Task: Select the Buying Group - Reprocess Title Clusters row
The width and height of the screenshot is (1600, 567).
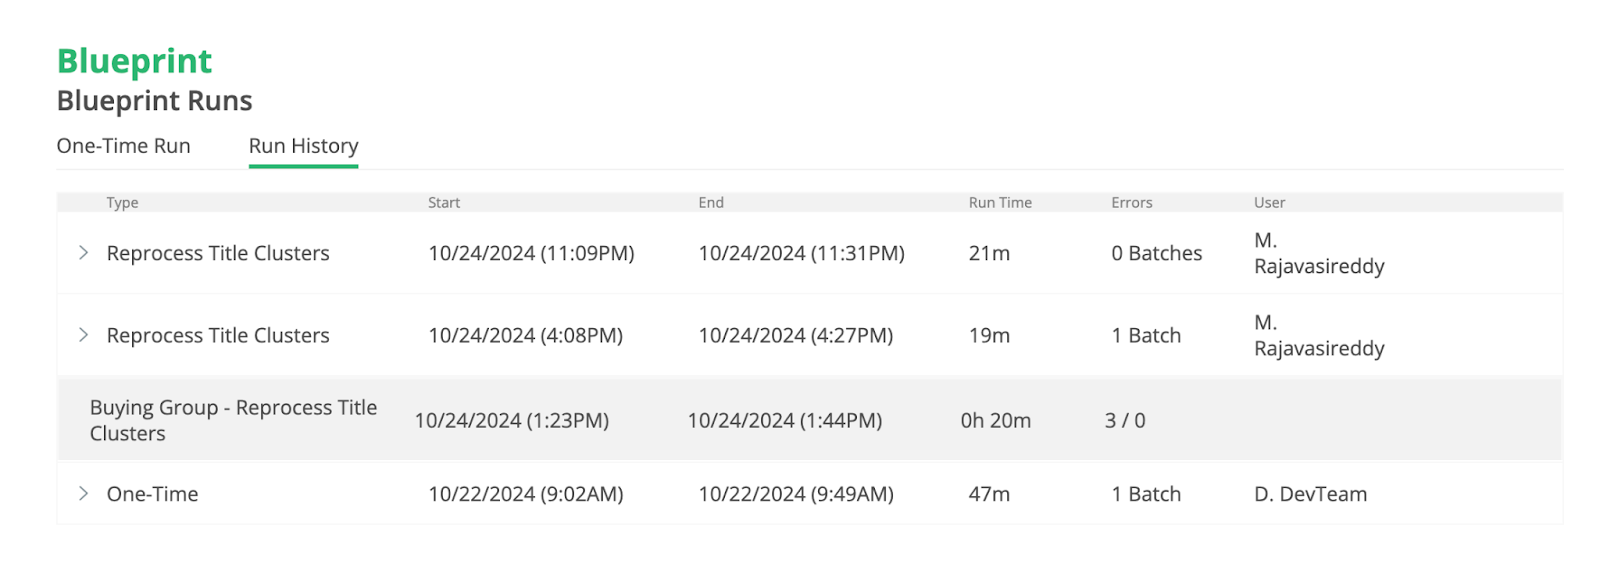Action: tap(233, 420)
